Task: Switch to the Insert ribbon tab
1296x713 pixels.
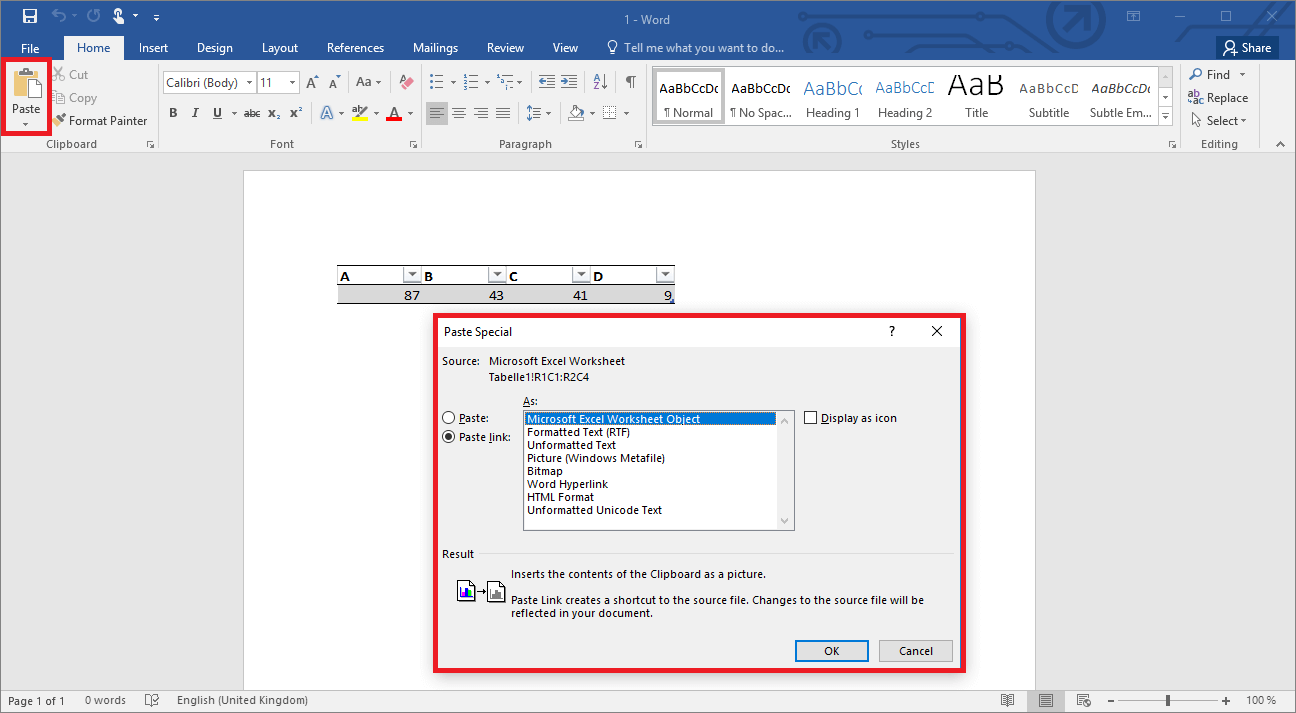Action: point(153,48)
